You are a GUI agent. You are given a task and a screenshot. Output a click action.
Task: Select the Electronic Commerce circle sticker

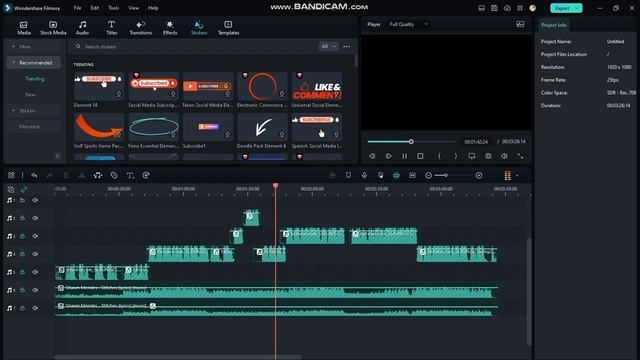(x=262, y=87)
